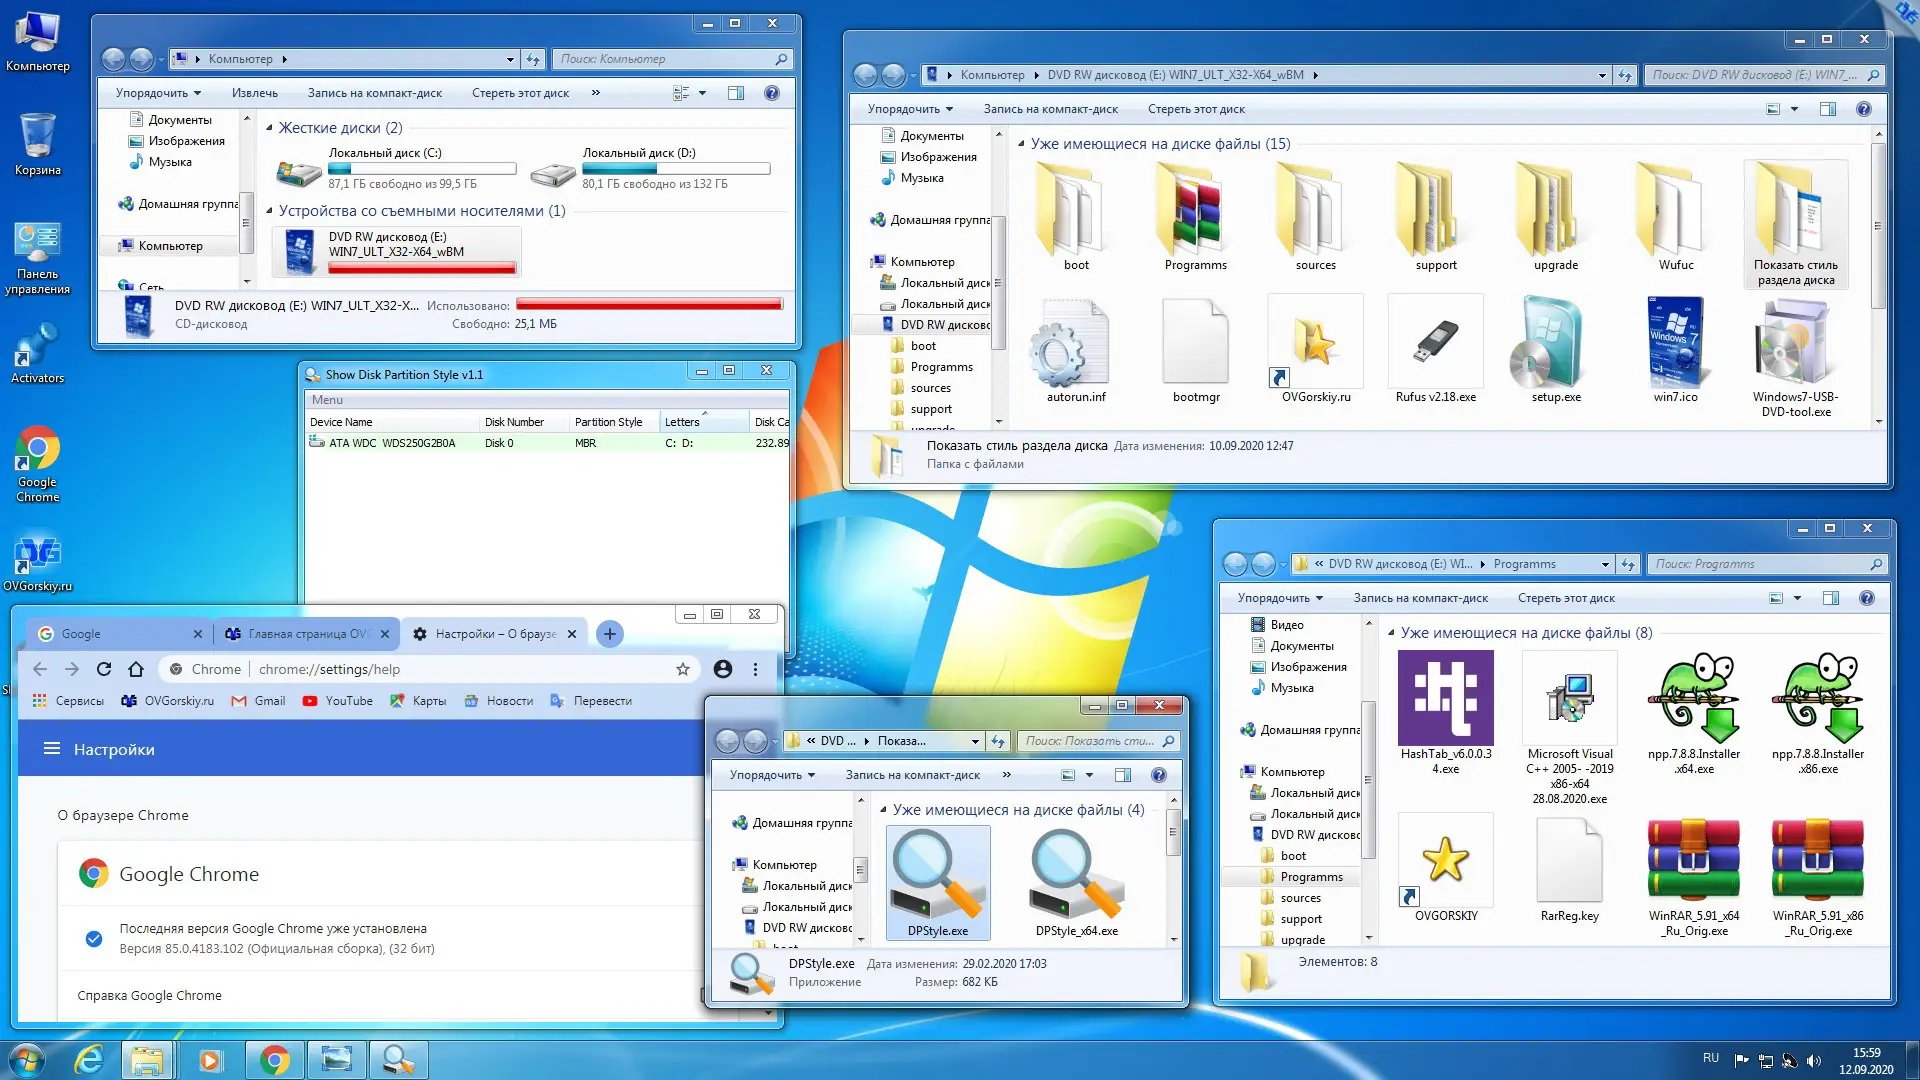This screenshot has width=1920, height=1080.
Task: Select the WinRAR_5.91_x64_Ru_Orig.exe archive icon
Action: click(1693, 860)
